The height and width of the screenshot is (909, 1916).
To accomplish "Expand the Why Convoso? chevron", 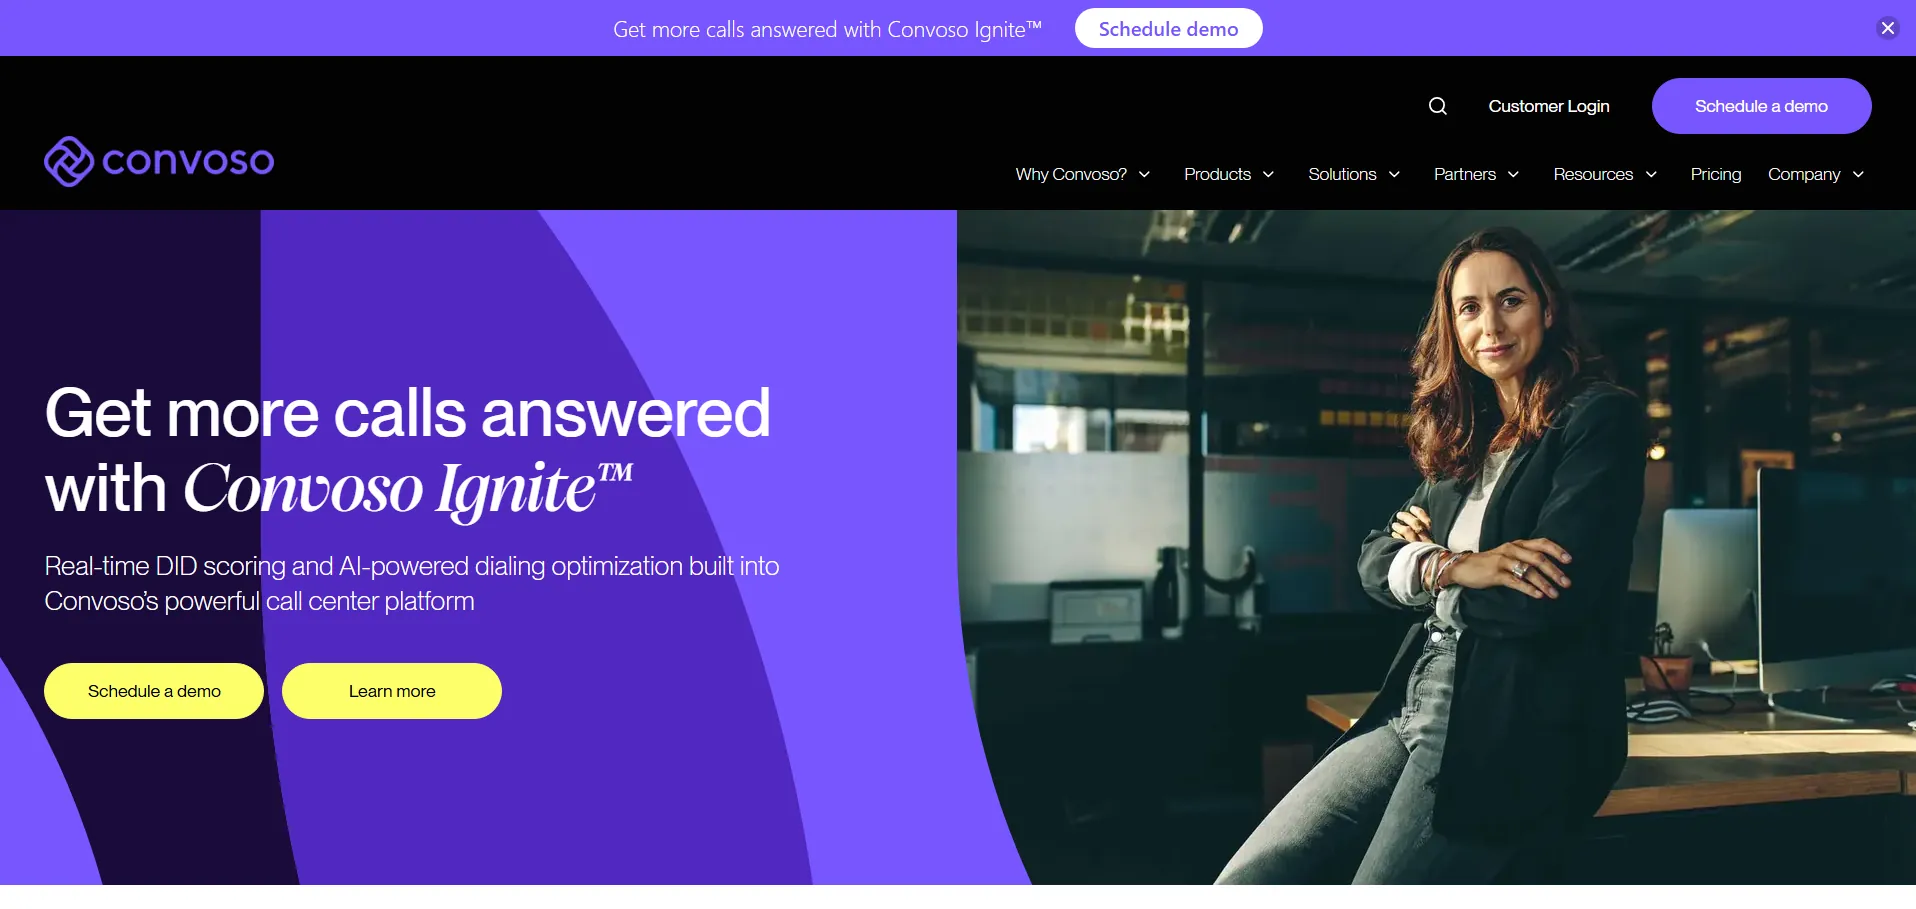I will pyautogui.click(x=1144, y=174).
